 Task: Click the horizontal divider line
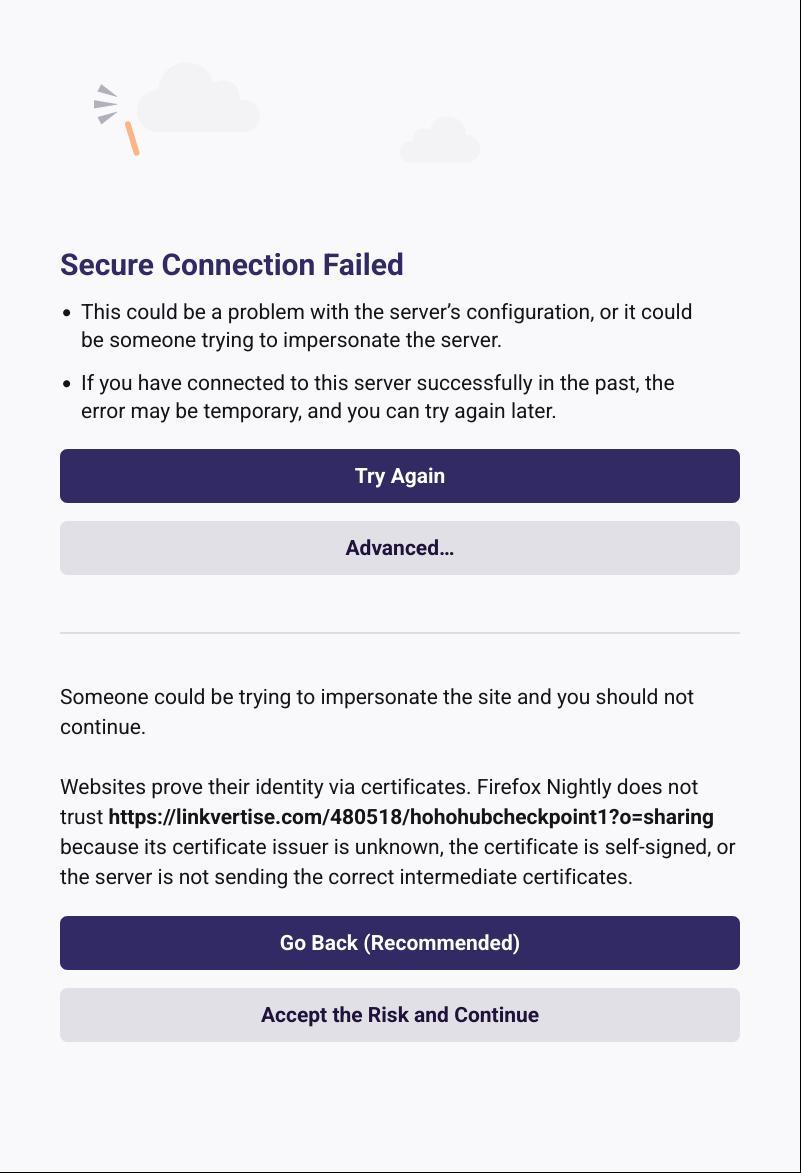pos(400,633)
